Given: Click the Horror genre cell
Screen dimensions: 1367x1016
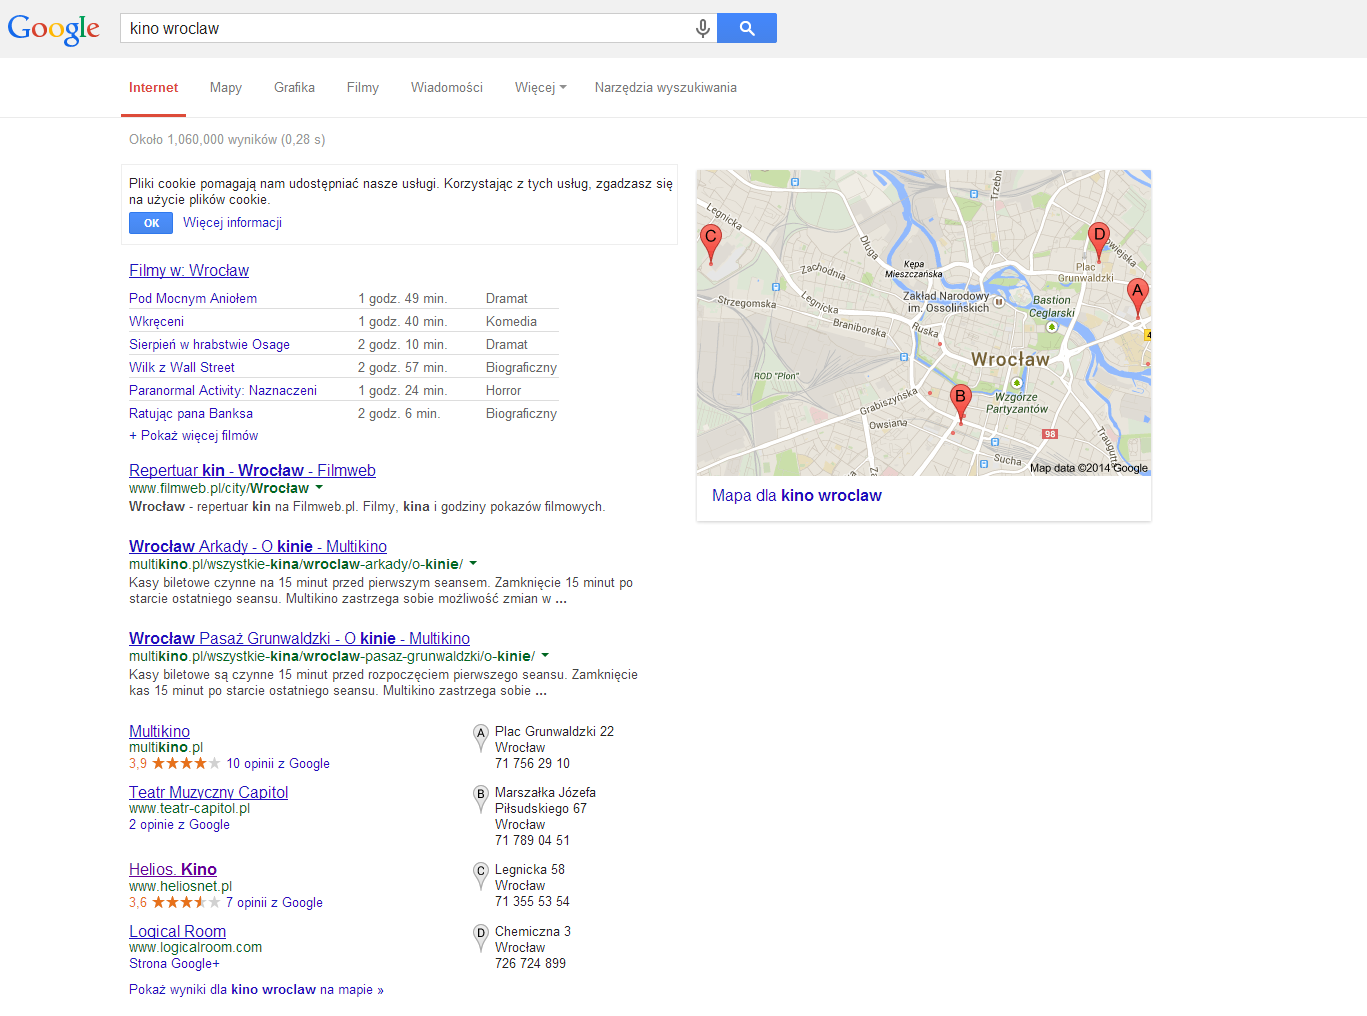Looking at the screenshot, I should (x=503, y=391).
